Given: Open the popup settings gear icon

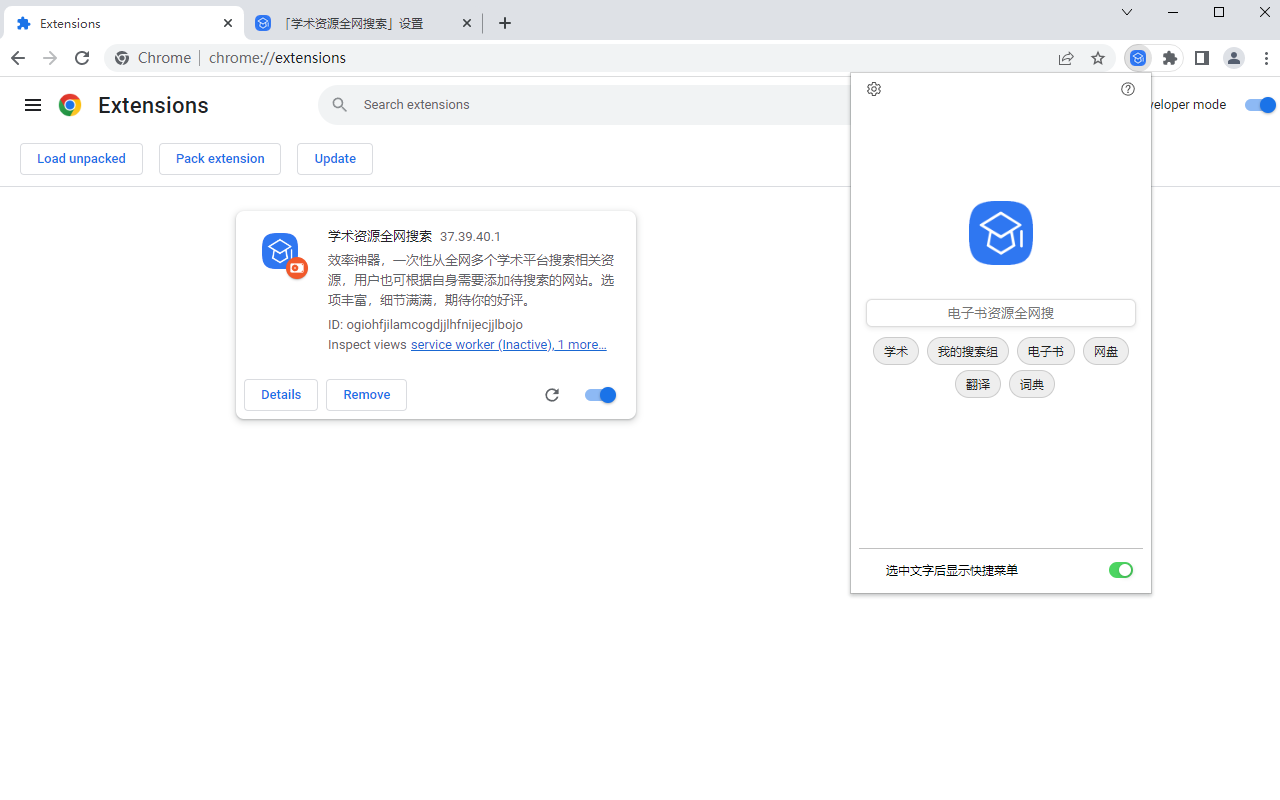Looking at the screenshot, I should [x=874, y=89].
